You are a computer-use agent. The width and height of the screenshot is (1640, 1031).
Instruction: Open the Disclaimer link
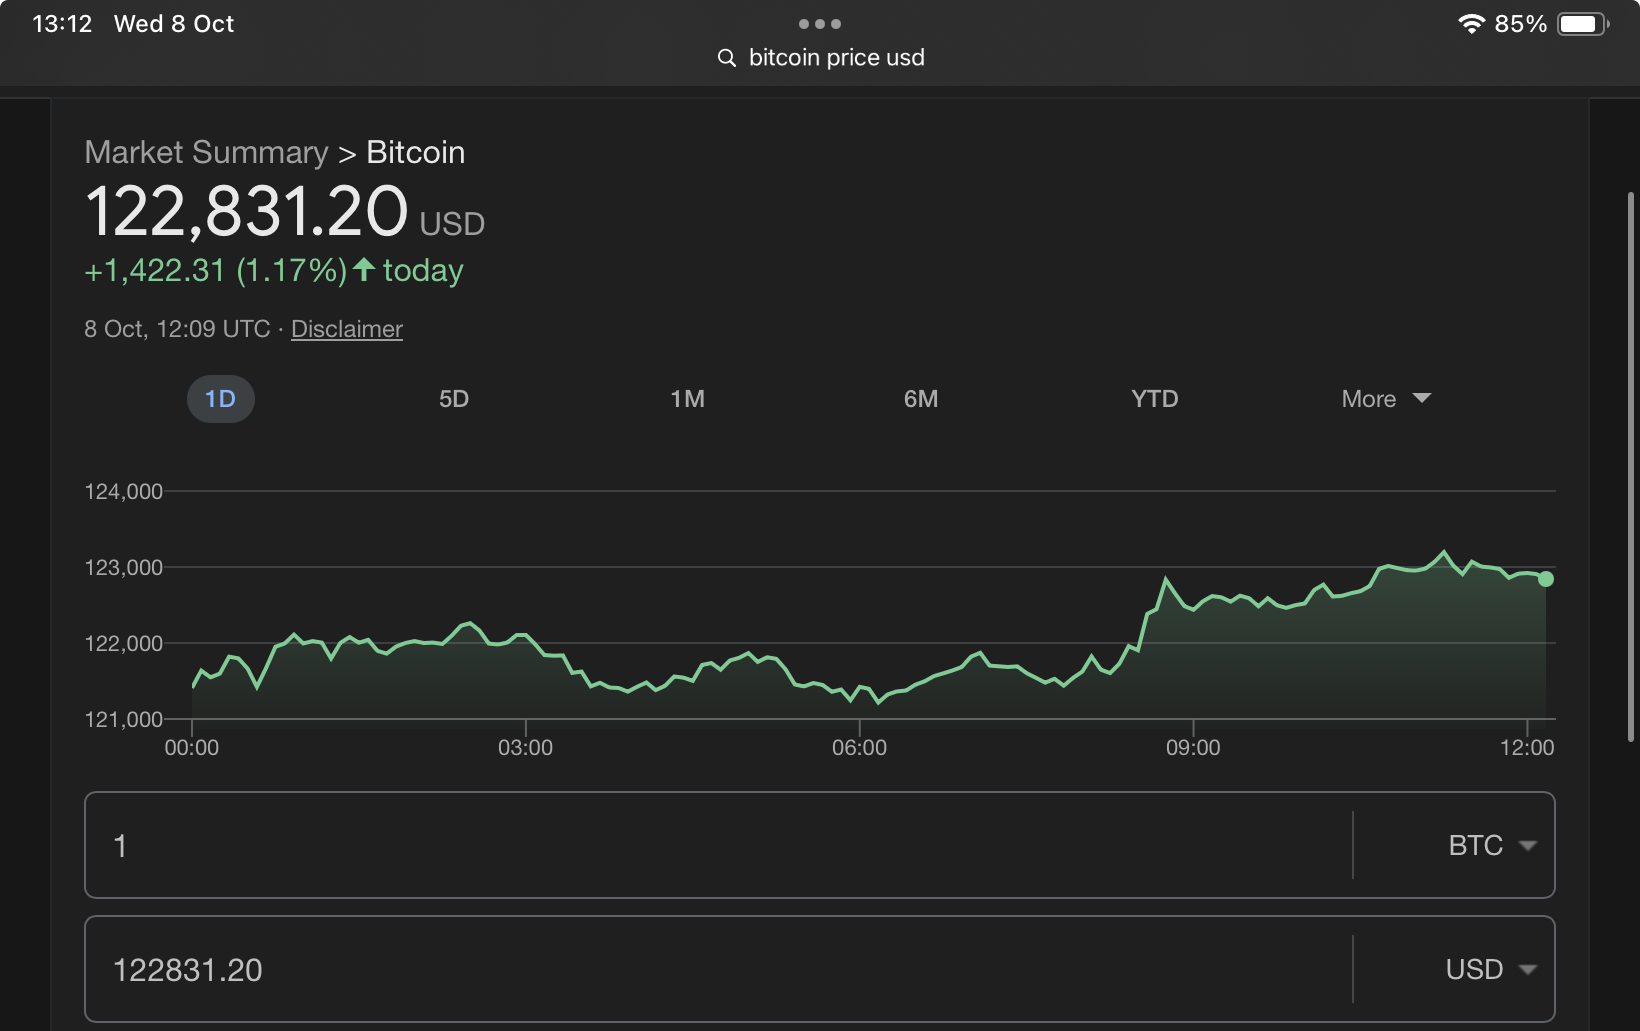tap(346, 329)
